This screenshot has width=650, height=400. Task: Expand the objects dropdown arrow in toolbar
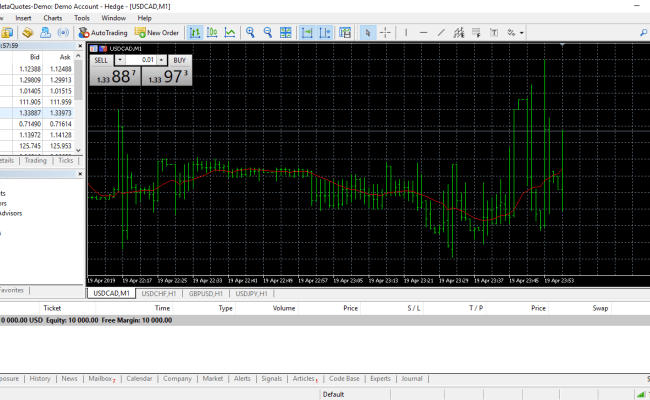(521, 33)
